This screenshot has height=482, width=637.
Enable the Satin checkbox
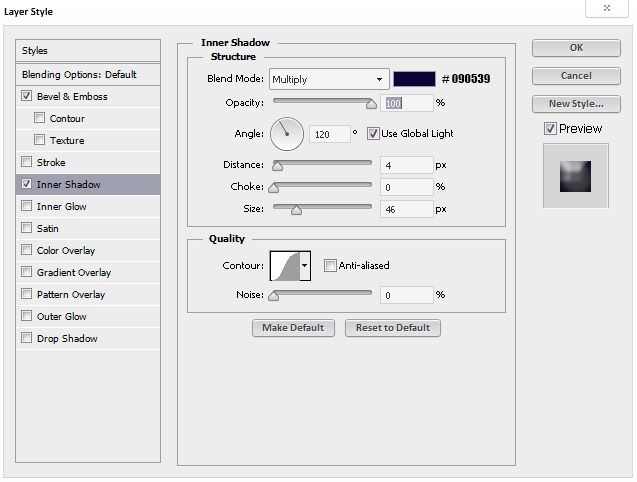[26, 228]
